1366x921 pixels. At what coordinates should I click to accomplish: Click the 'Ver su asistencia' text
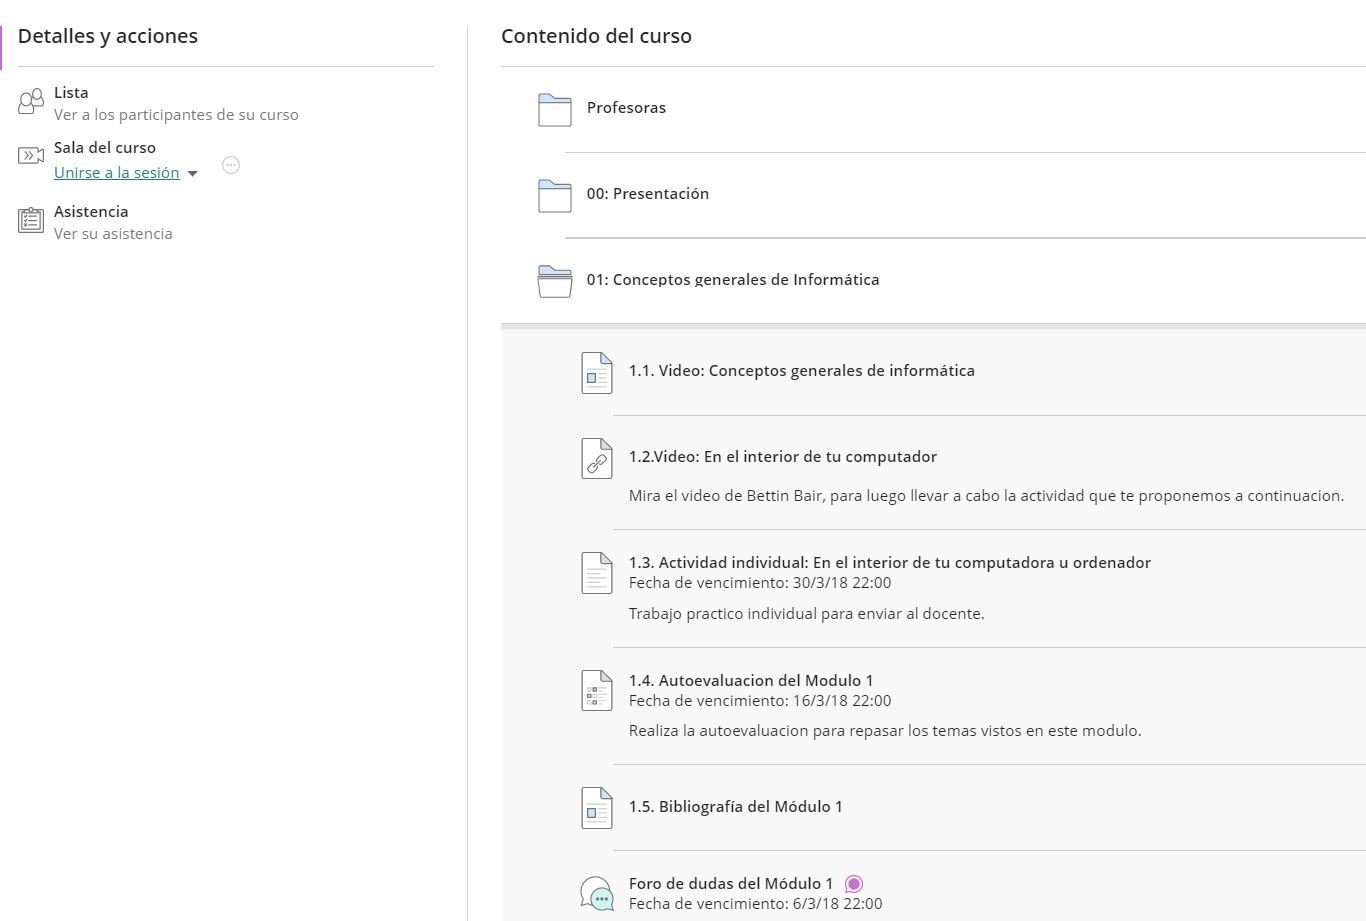point(113,233)
